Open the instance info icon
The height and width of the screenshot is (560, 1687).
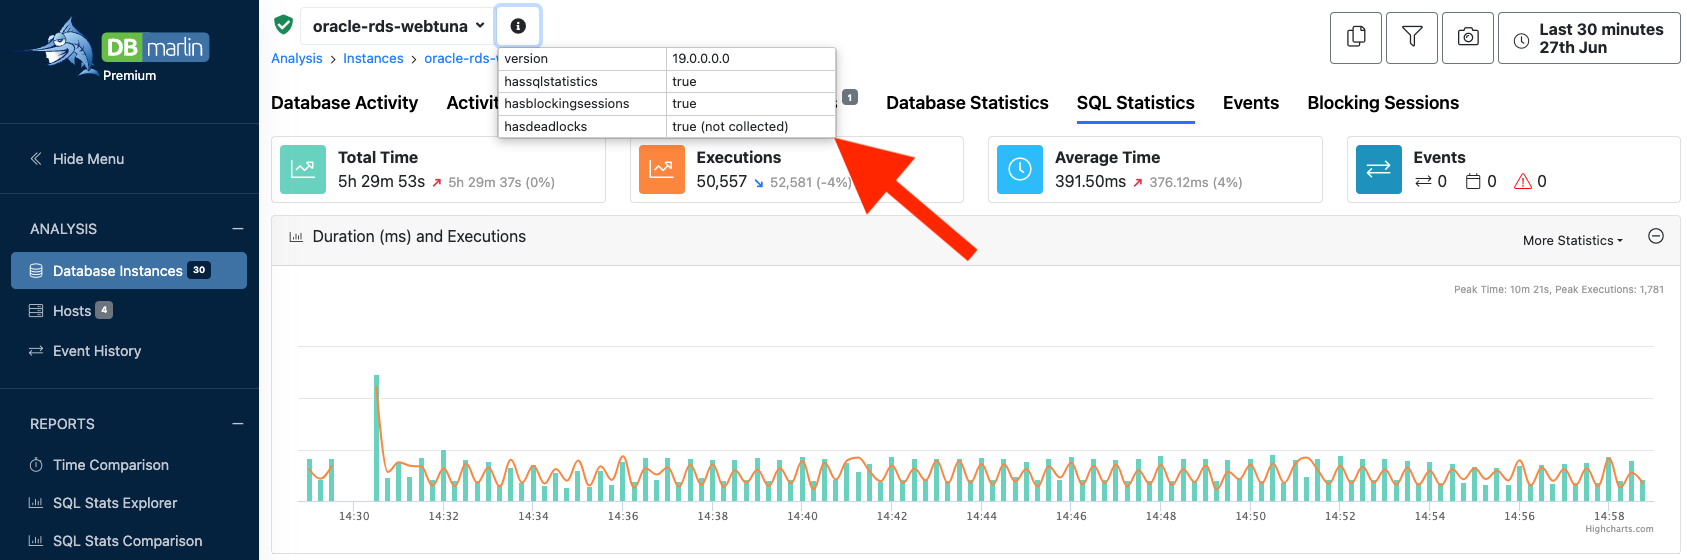click(518, 26)
